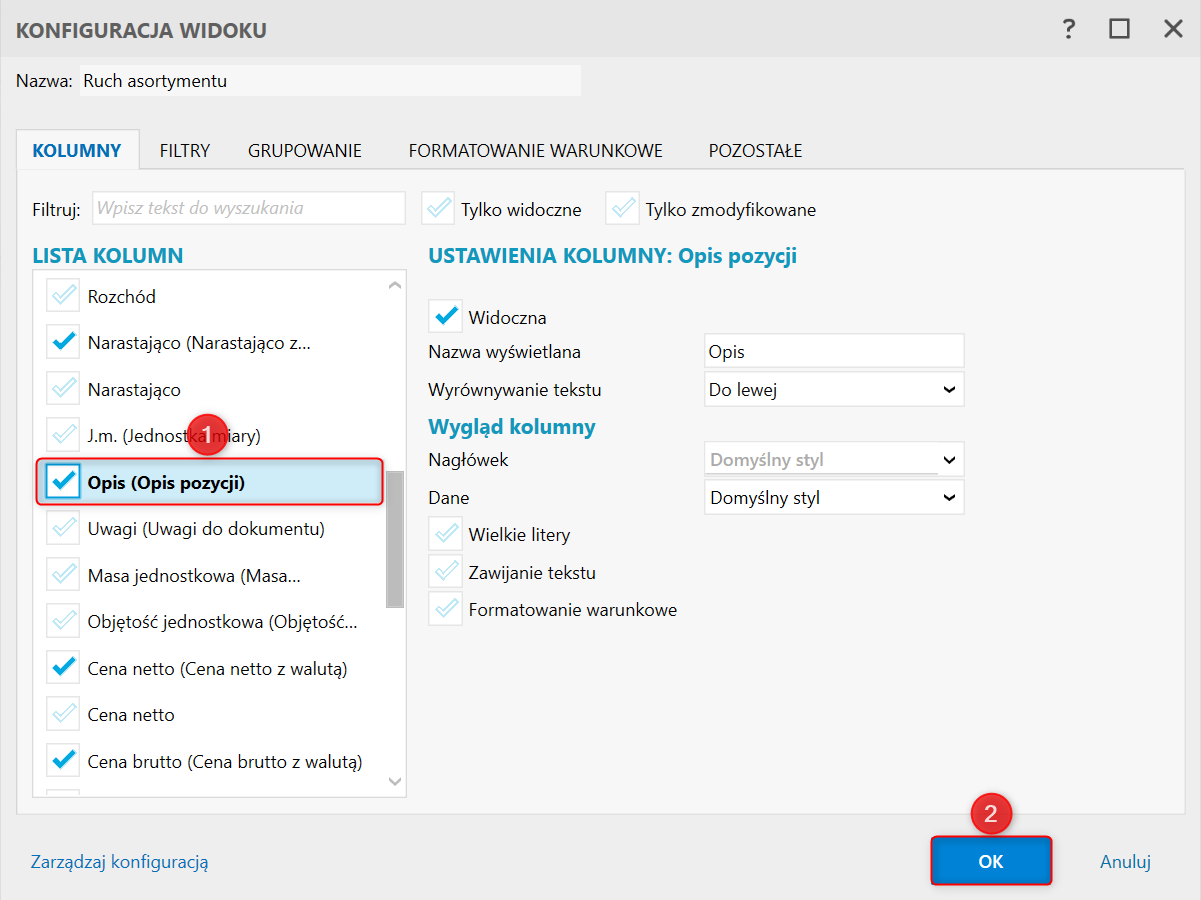Open the FORMATOWANIE WARUNKOWE tab

[535, 151]
